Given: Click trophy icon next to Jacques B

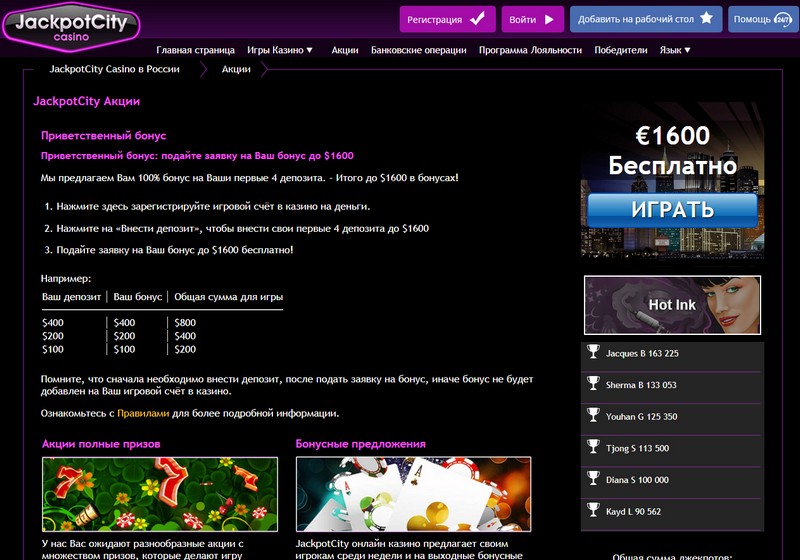Looking at the screenshot, I should (x=593, y=351).
